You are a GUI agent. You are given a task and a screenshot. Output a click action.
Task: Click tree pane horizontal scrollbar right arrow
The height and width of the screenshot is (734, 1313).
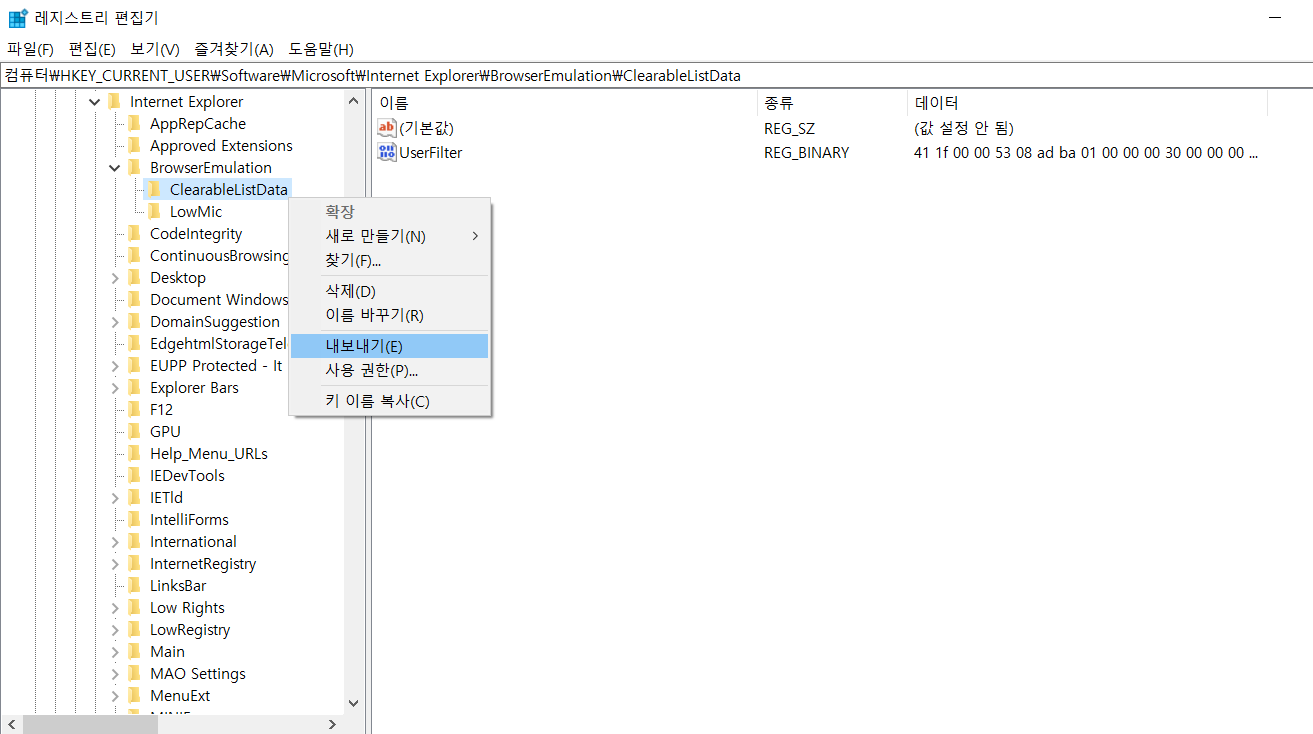click(333, 724)
